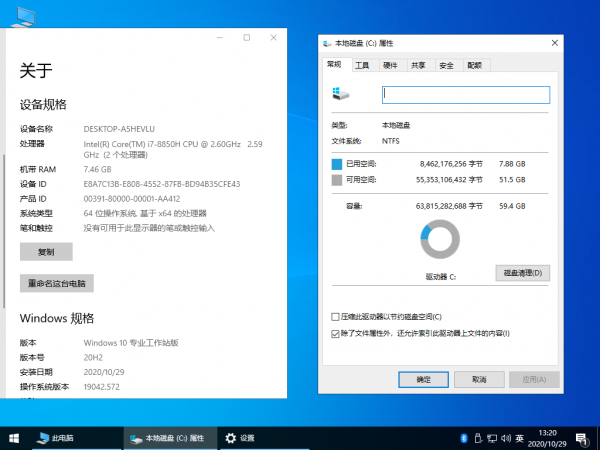Click the 复制 button in About
Image resolution: width=600 pixels, height=450 pixels.
click(46, 252)
